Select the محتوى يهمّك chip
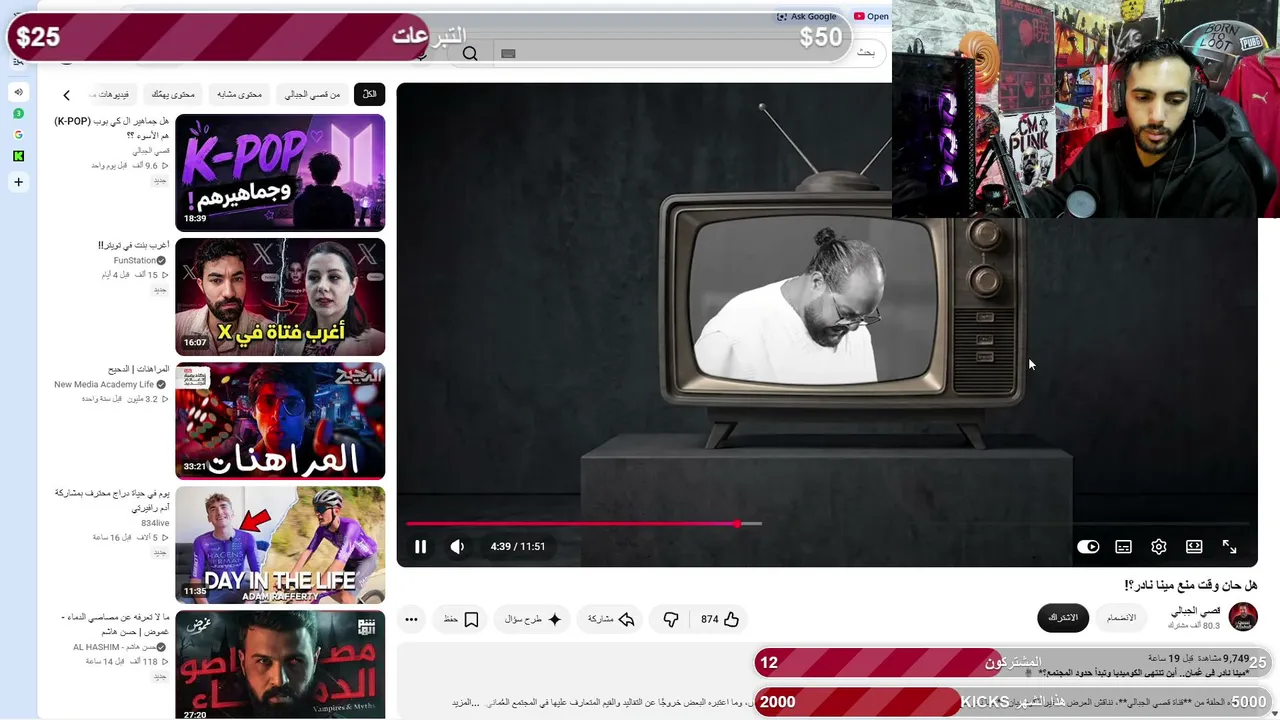Image resolution: width=1280 pixels, height=720 pixels. click(172, 94)
